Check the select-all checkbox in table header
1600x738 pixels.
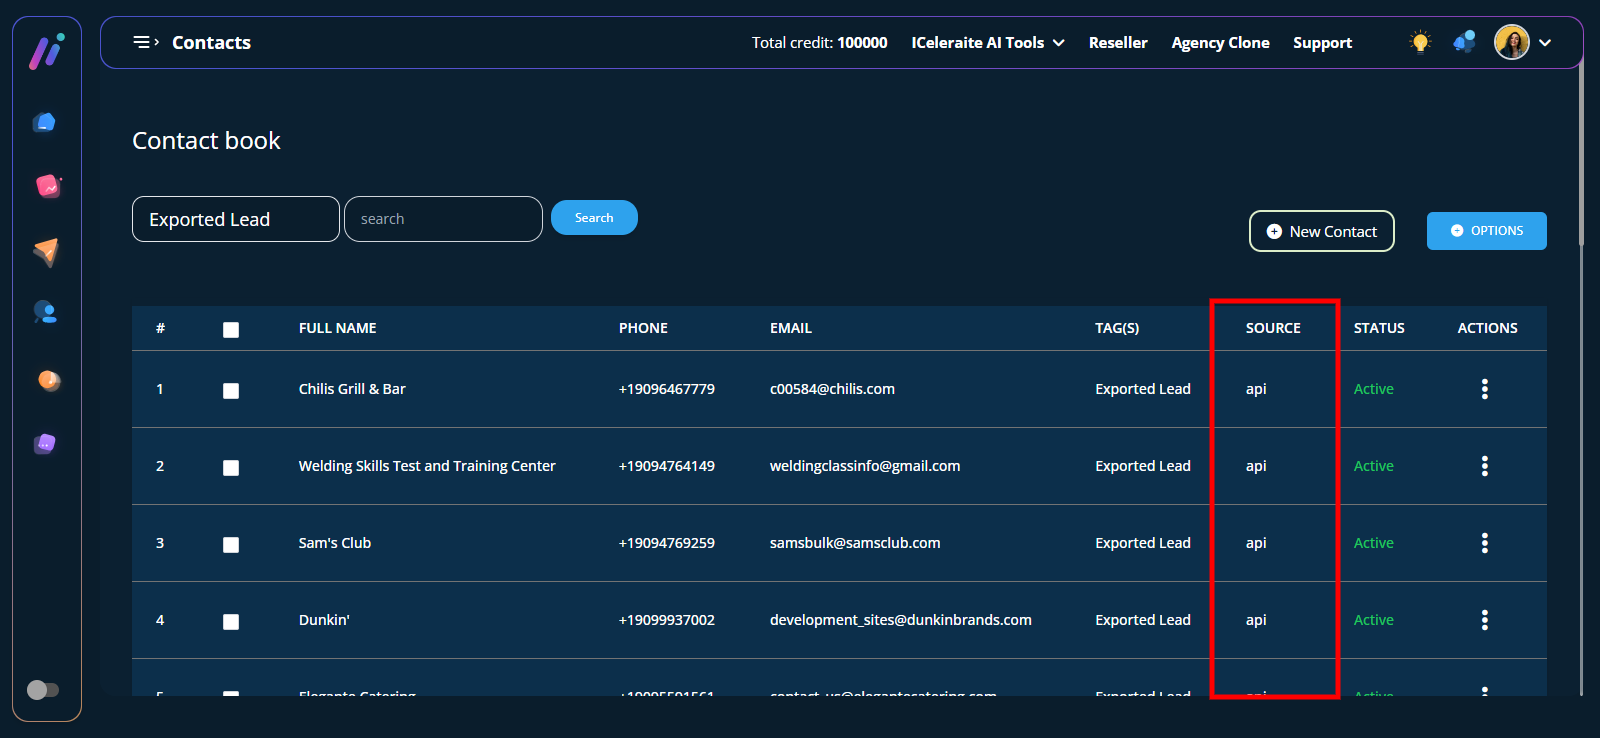click(x=231, y=330)
